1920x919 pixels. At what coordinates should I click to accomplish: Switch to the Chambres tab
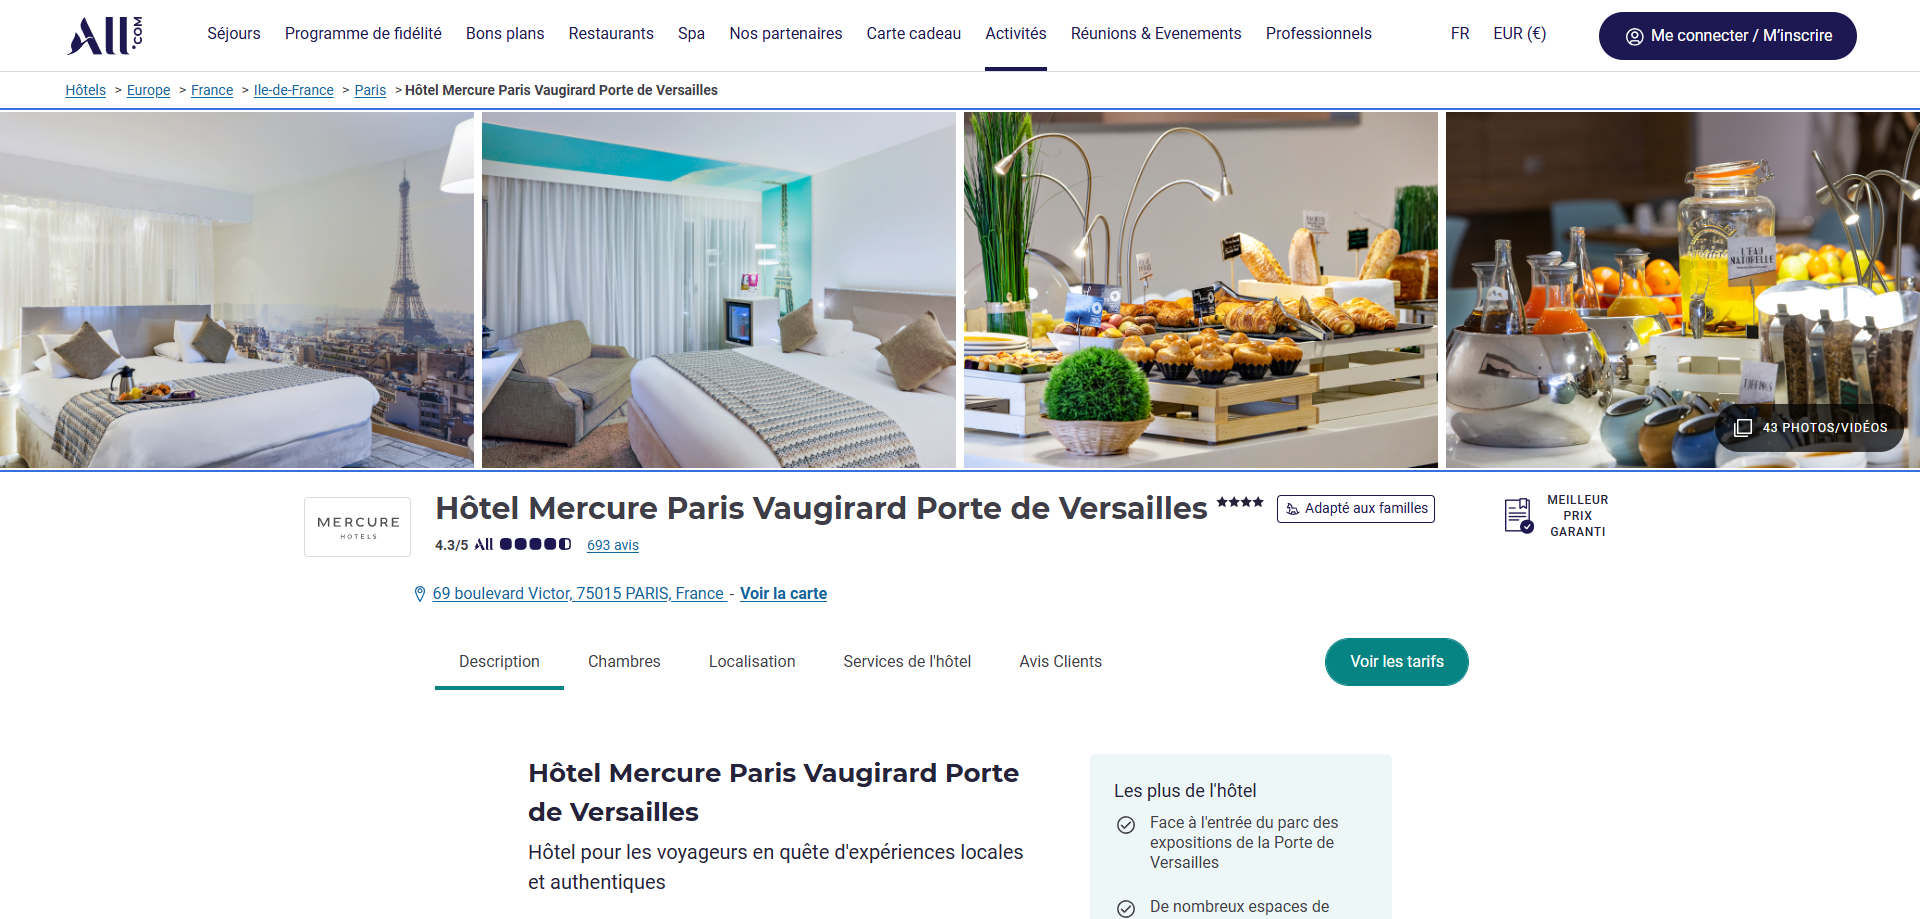pos(624,662)
